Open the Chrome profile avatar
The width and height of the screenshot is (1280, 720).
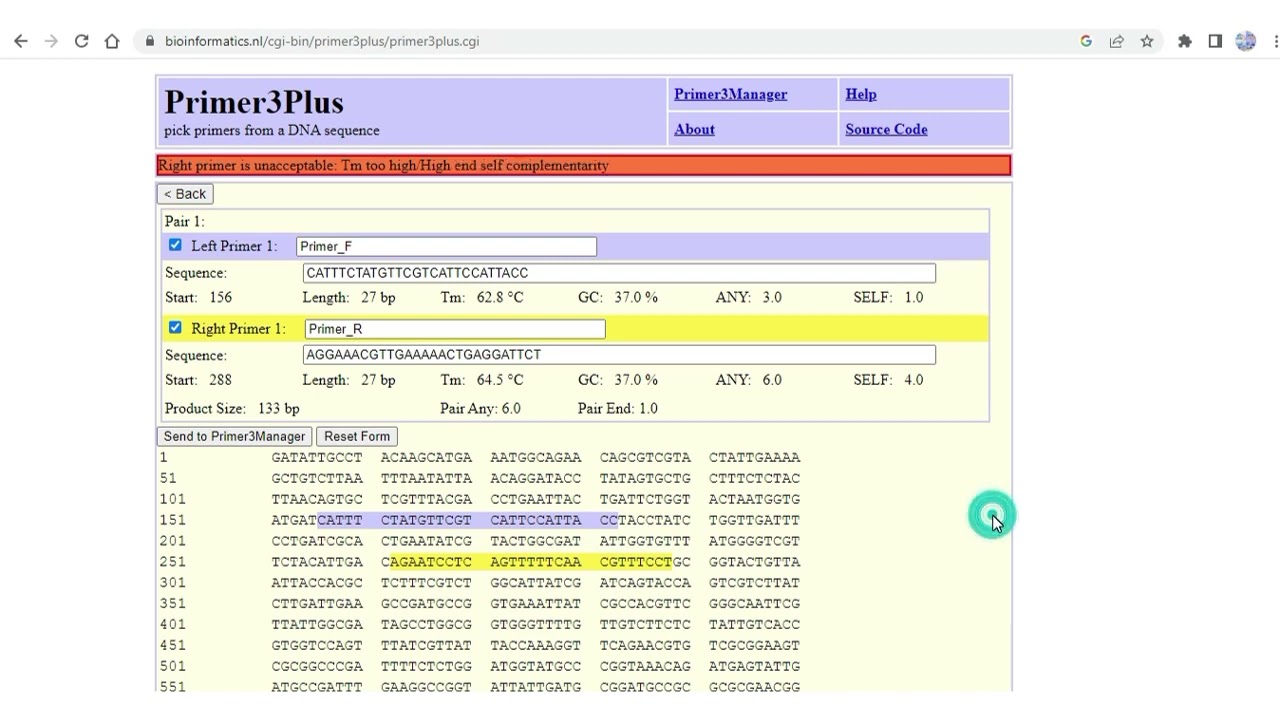tap(1245, 41)
